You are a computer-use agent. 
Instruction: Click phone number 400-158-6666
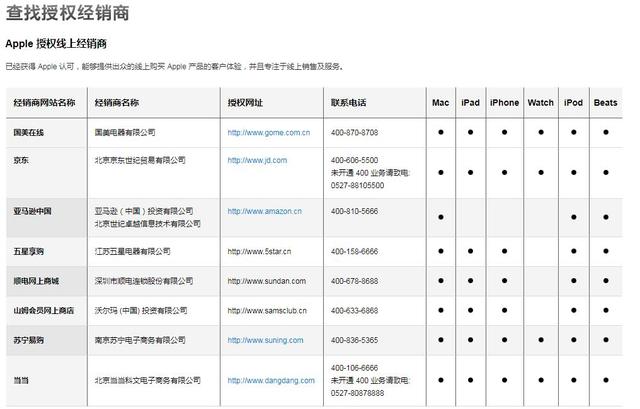tap(354, 252)
